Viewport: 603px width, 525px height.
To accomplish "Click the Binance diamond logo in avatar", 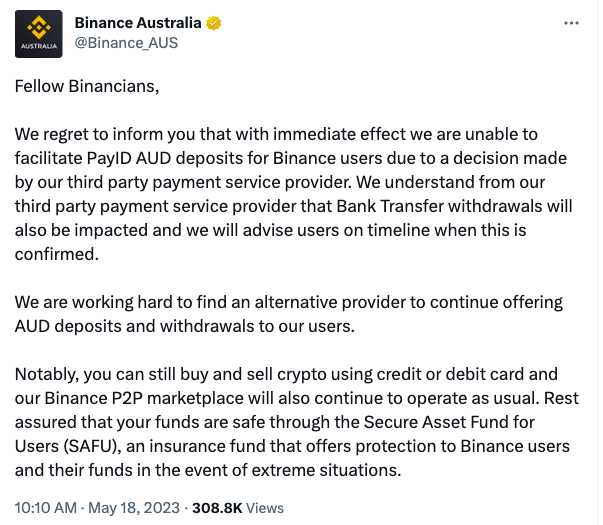I will 38,28.
